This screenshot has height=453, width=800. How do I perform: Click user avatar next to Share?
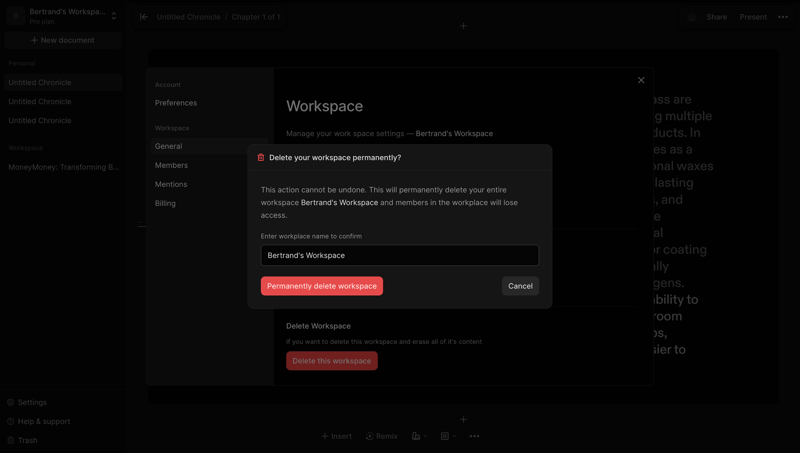tap(691, 17)
